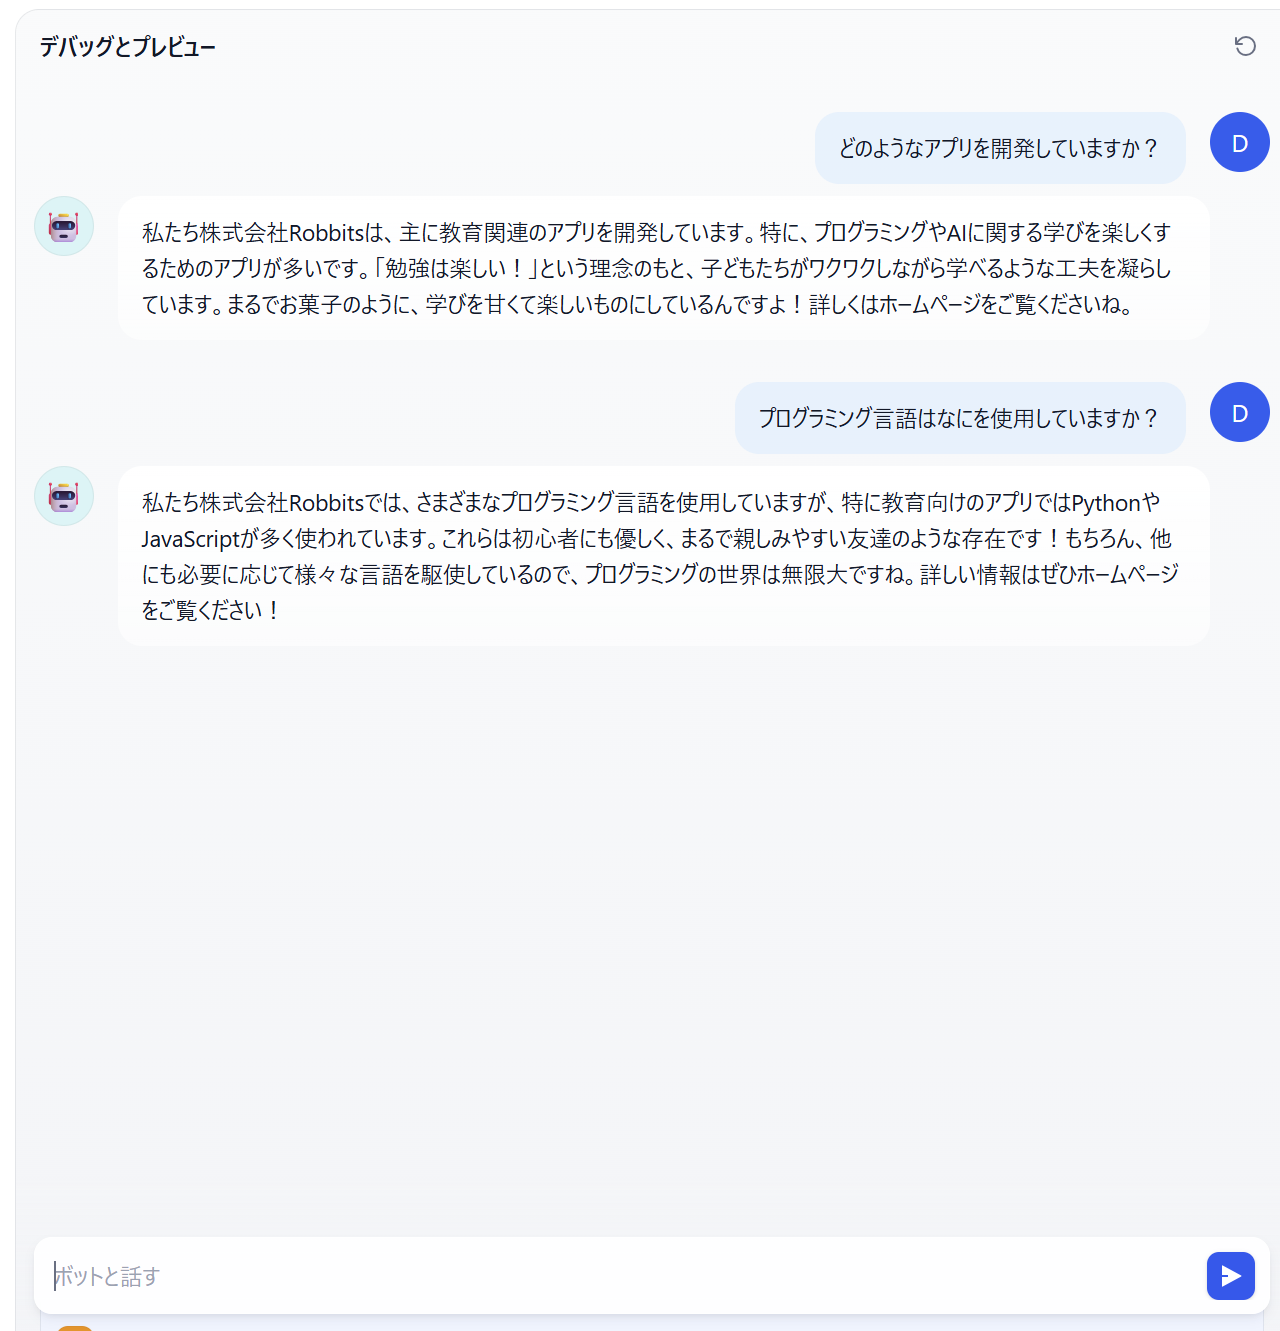The width and height of the screenshot is (1280, 1331).
Task: Click the robot avatar beside the first reply
Action: tap(64, 226)
